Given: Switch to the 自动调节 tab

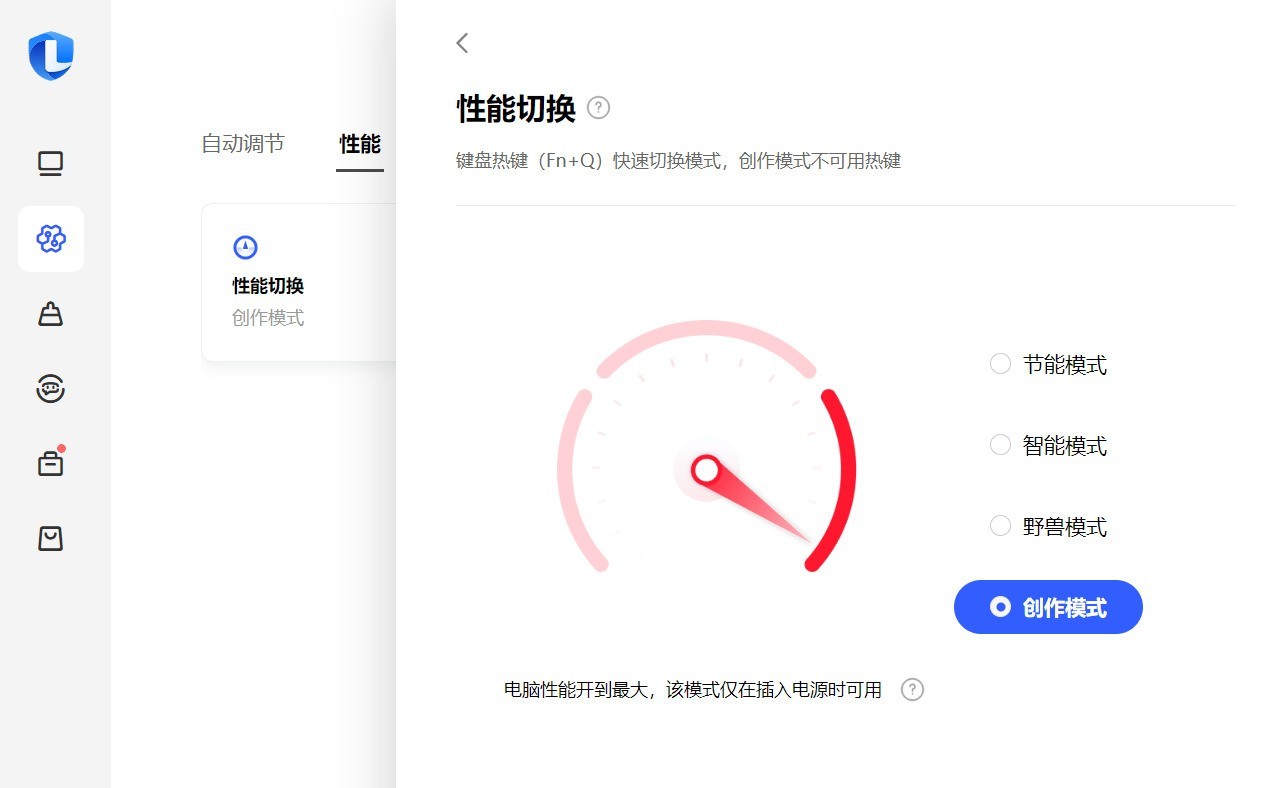Looking at the screenshot, I should click(x=243, y=144).
